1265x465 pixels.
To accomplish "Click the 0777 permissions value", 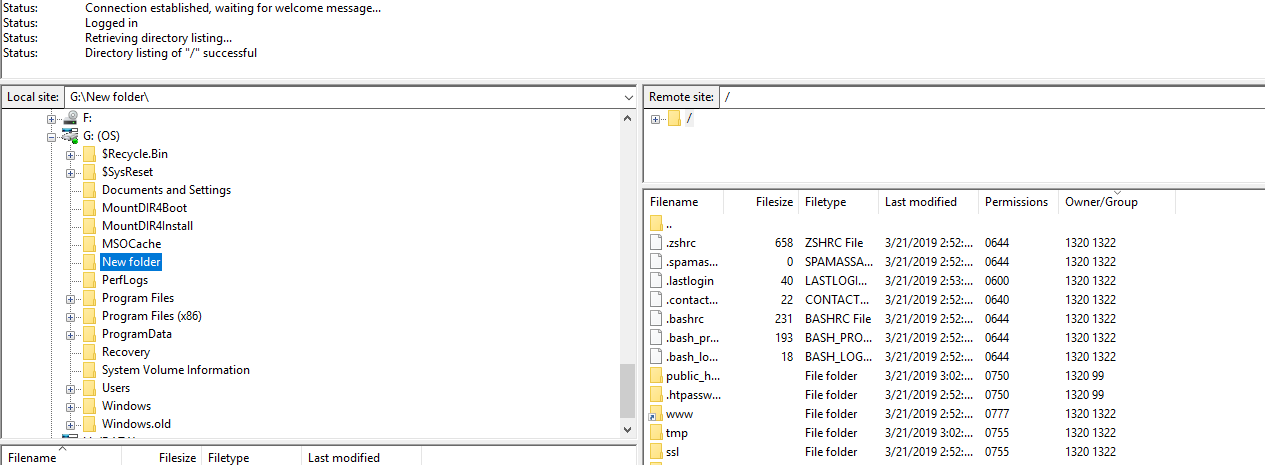I will point(998,414).
